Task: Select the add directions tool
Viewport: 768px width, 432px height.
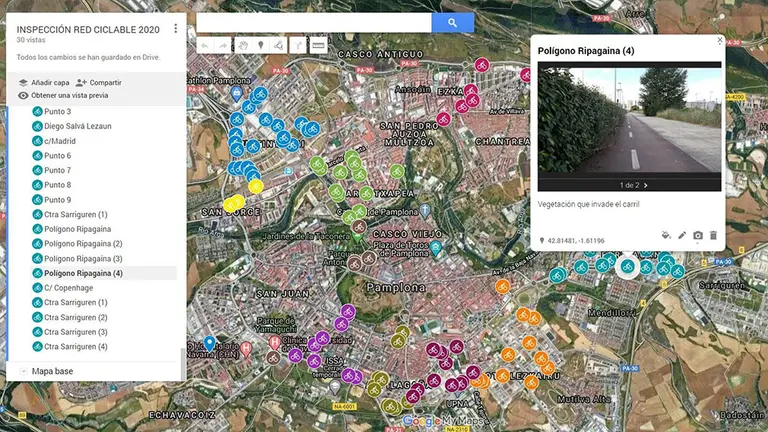Action: pos(298,46)
